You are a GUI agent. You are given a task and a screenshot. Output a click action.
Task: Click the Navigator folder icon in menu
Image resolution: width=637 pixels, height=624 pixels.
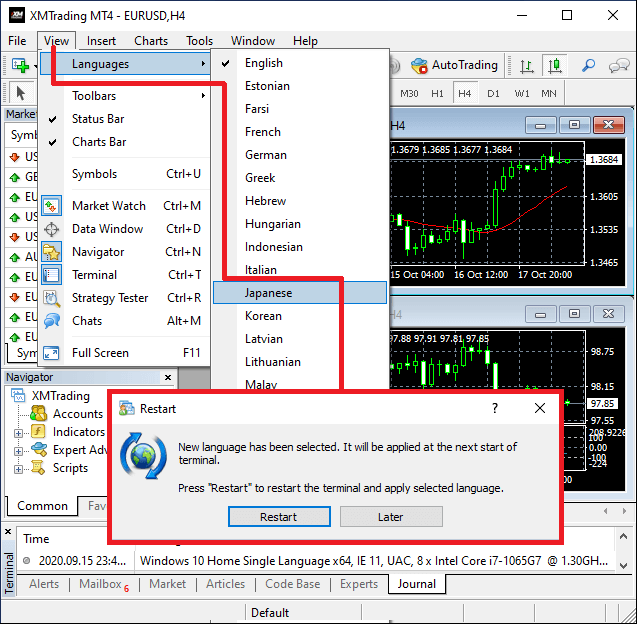pos(53,252)
